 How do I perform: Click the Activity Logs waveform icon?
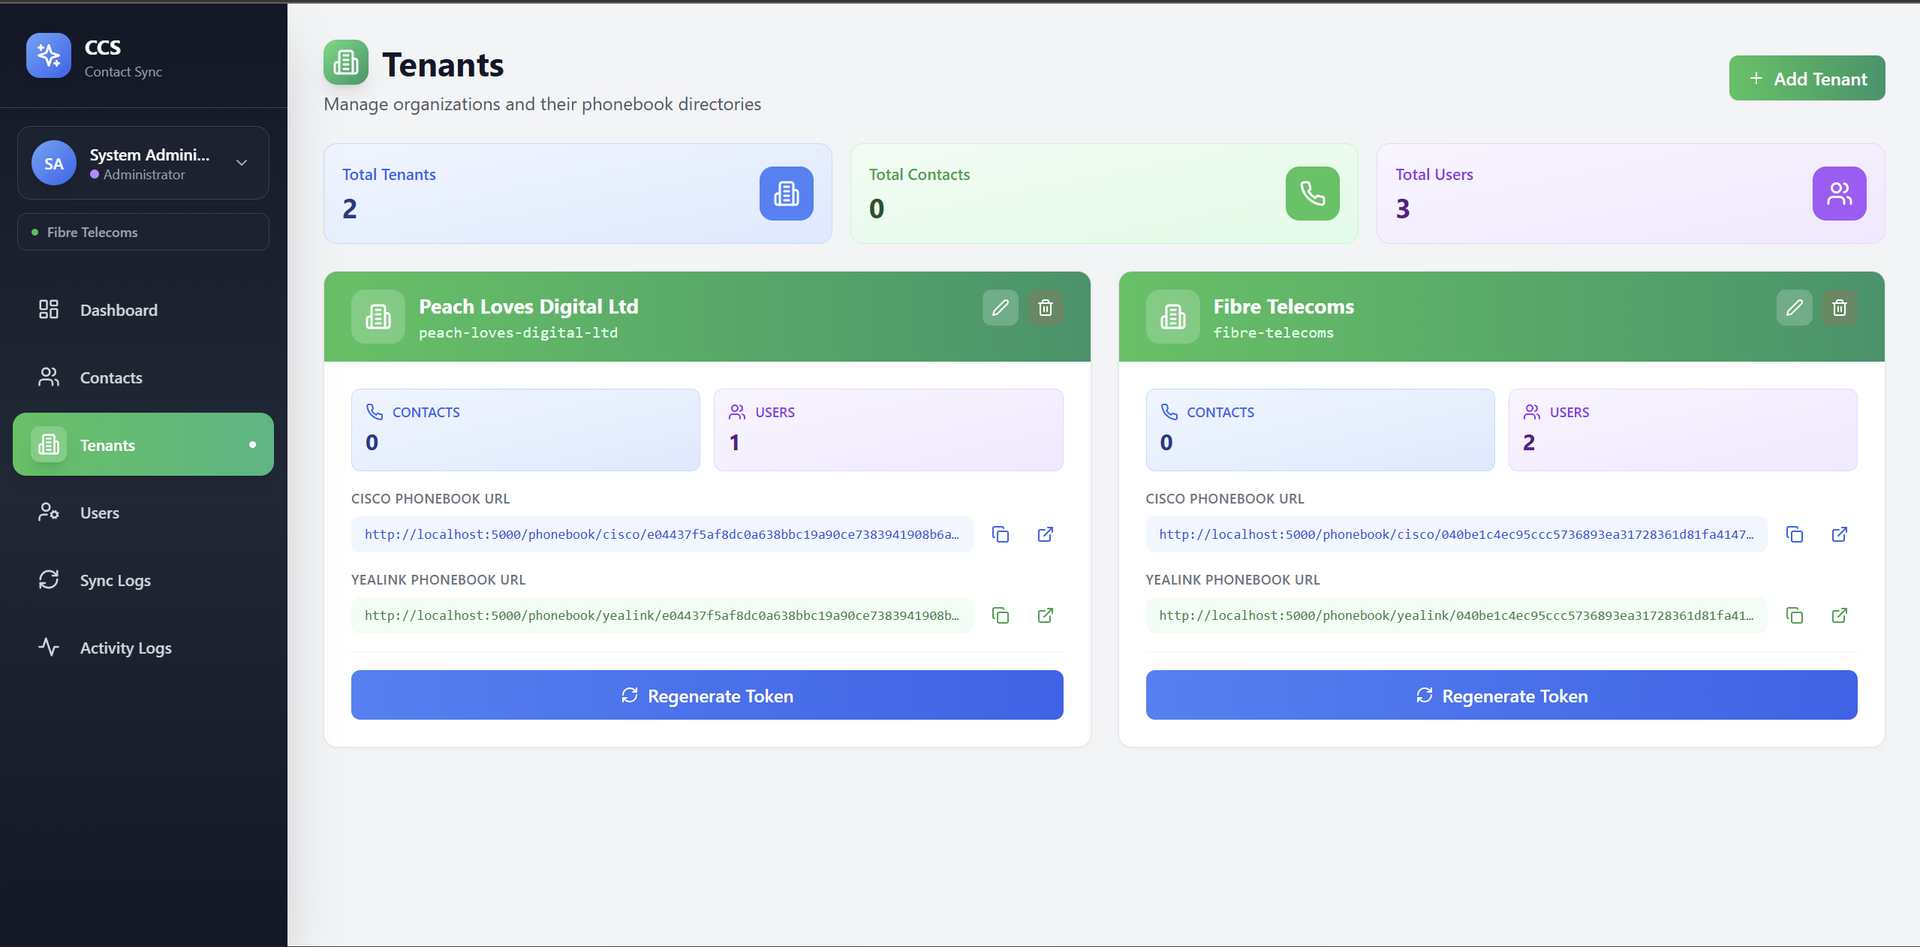click(49, 647)
